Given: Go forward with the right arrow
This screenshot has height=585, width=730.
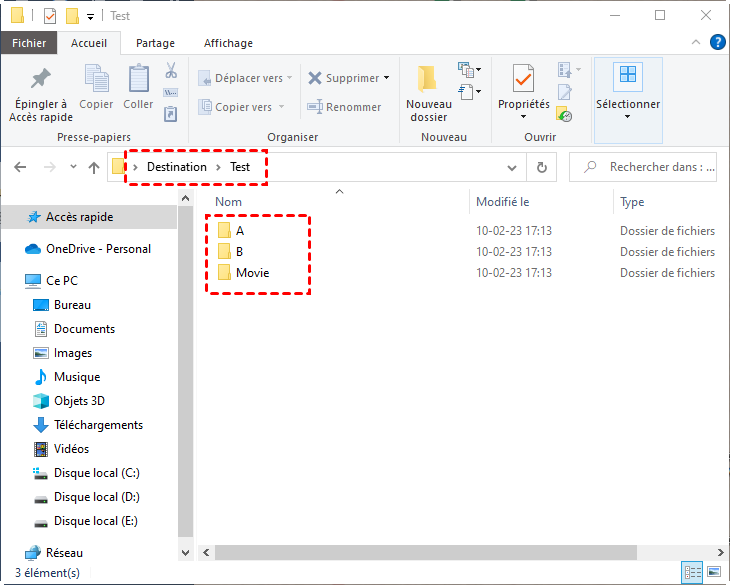Looking at the screenshot, I should [49, 167].
